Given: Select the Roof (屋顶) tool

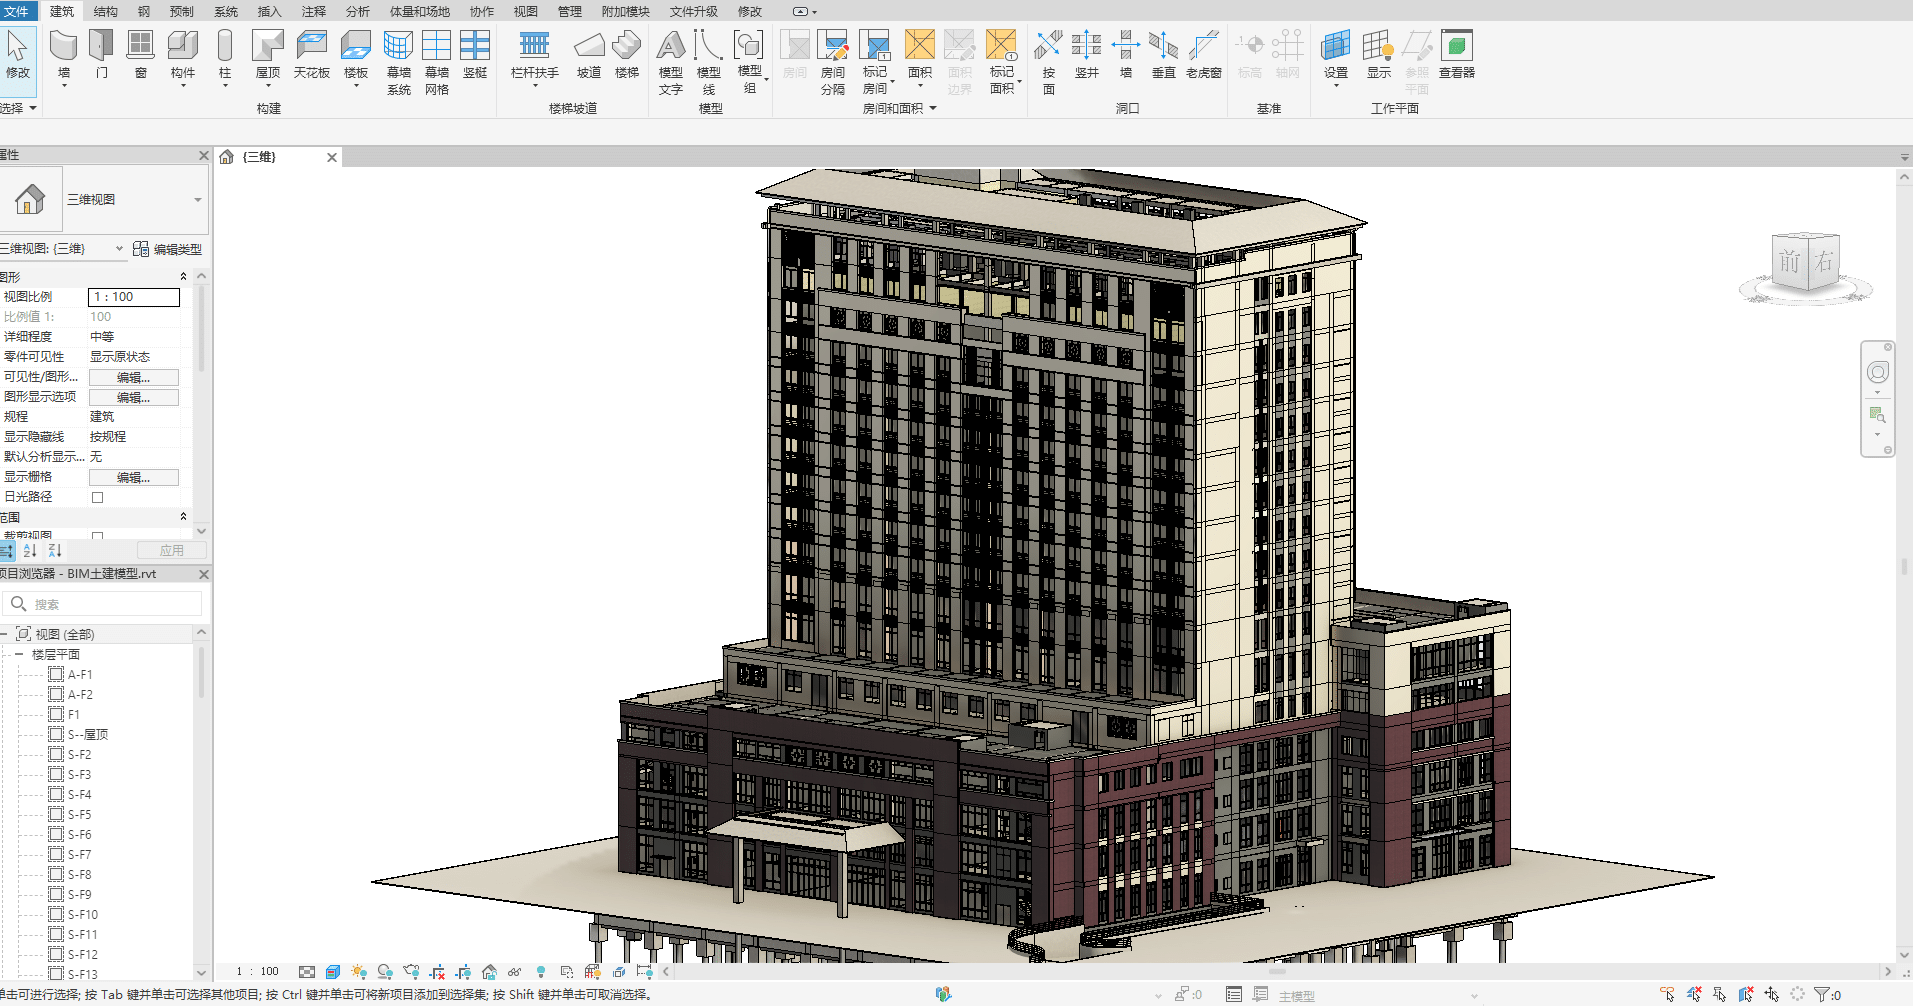Looking at the screenshot, I should click(x=268, y=47).
